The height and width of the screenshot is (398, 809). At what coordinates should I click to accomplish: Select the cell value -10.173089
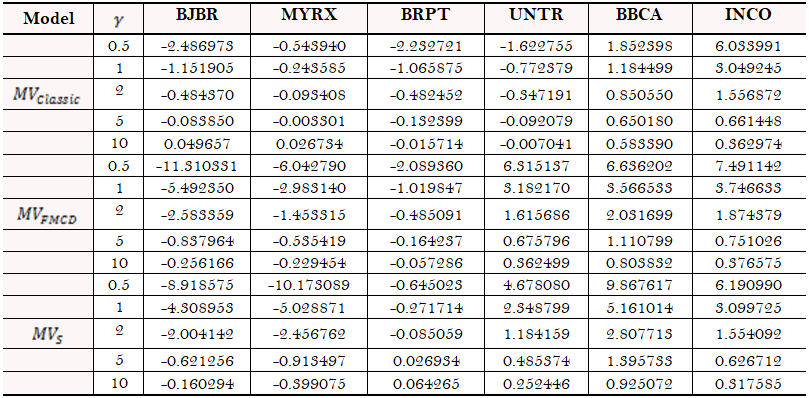(310, 285)
